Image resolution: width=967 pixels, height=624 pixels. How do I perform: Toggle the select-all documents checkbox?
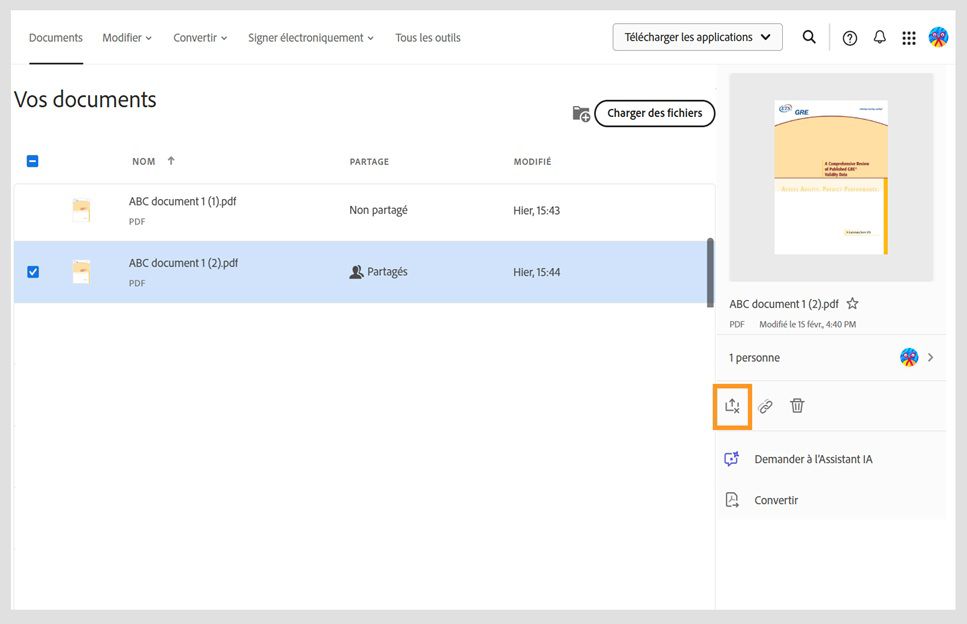(33, 161)
